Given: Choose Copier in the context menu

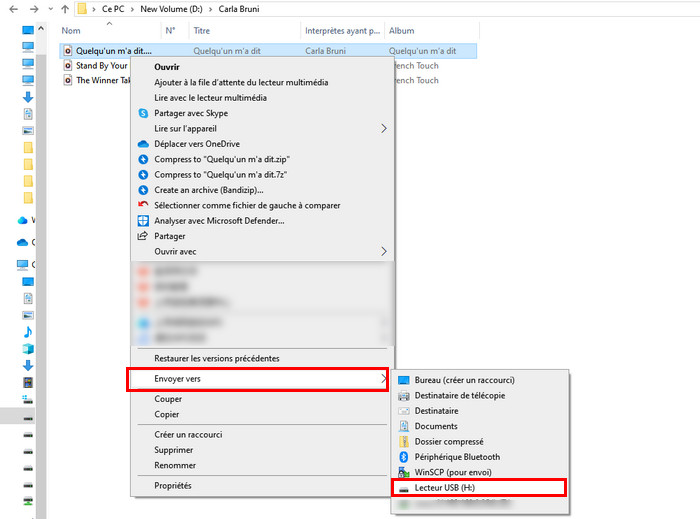Looking at the screenshot, I should coord(167,414).
